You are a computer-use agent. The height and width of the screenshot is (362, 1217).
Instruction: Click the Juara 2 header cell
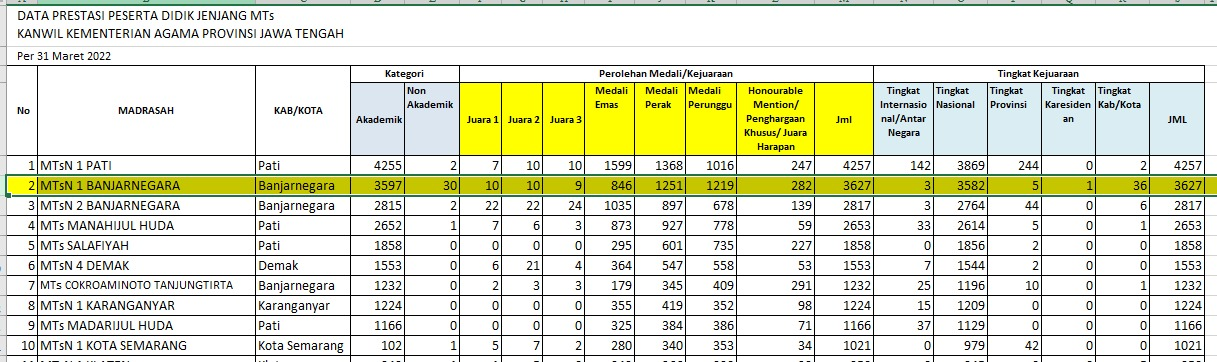pyautogui.click(x=524, y=120)
